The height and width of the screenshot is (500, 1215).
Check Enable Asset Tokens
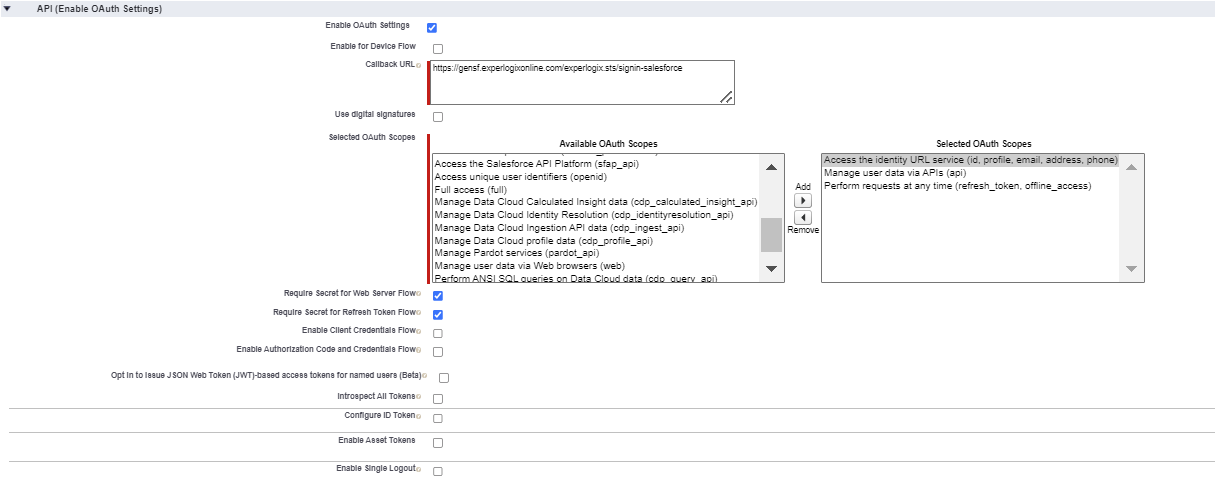pos(438,443)
